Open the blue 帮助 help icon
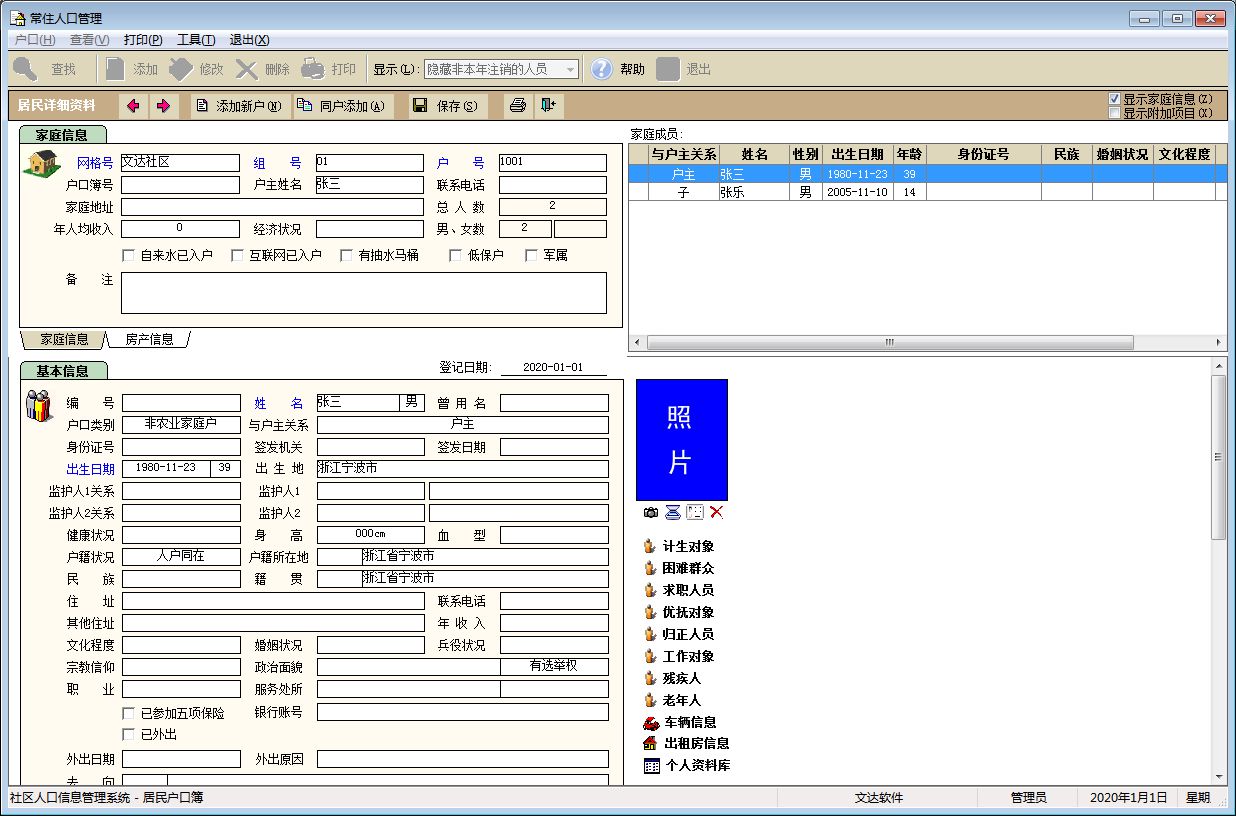 pyautogui.click(x=601, y=69)
